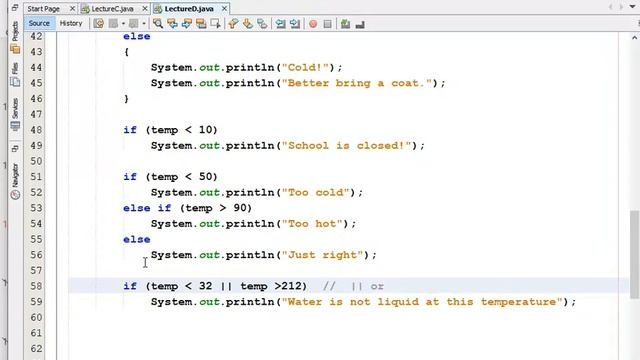Click Find Previous Occurrence icon
Viewport: 640px width, 360px height.
(x=172, y=24)
